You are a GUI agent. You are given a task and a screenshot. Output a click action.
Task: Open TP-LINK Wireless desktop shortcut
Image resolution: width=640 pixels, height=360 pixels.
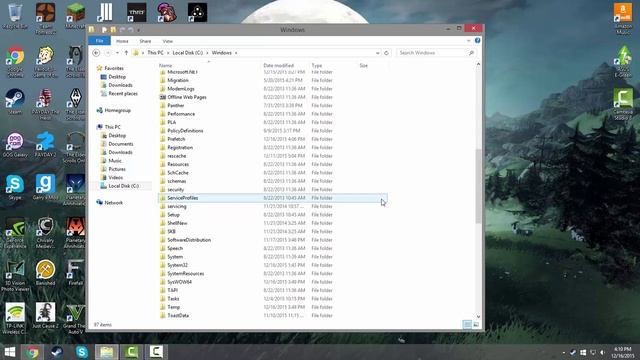pyautogui.click(x=15, y=318)
